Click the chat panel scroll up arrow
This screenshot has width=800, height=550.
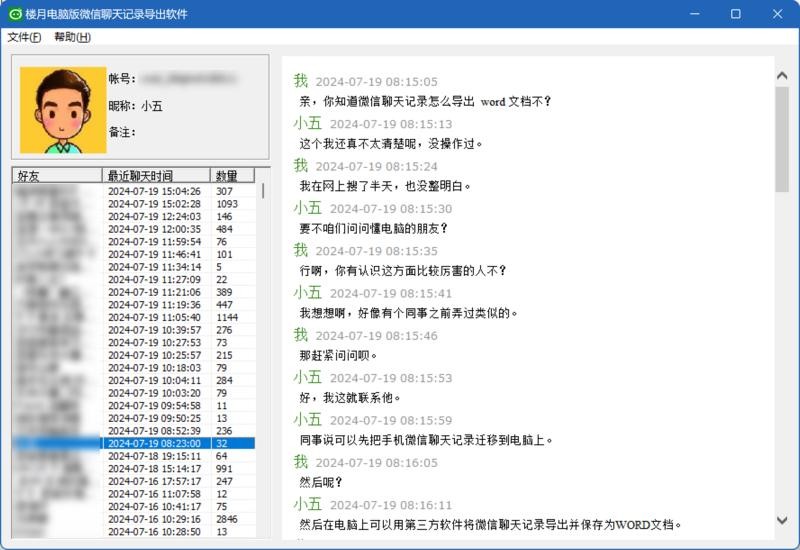point(782,66)
